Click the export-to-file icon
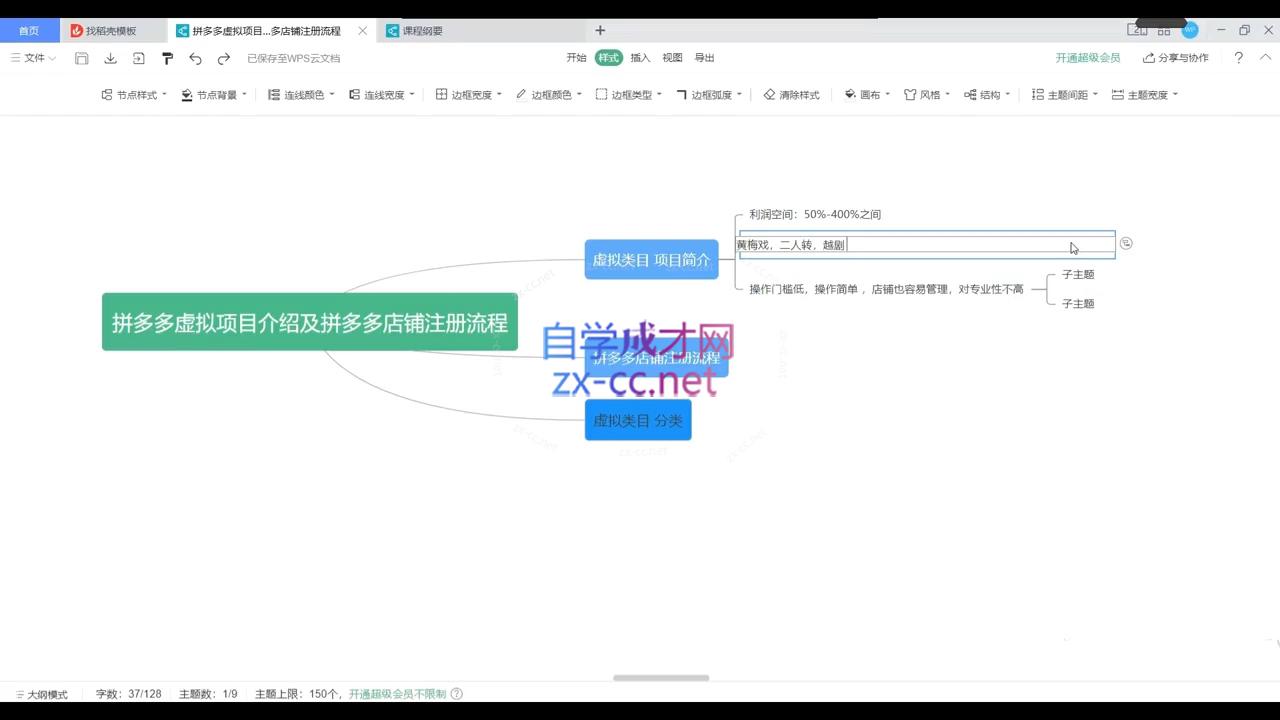This screenshot has height=720, width=1280. coord(139,58)
